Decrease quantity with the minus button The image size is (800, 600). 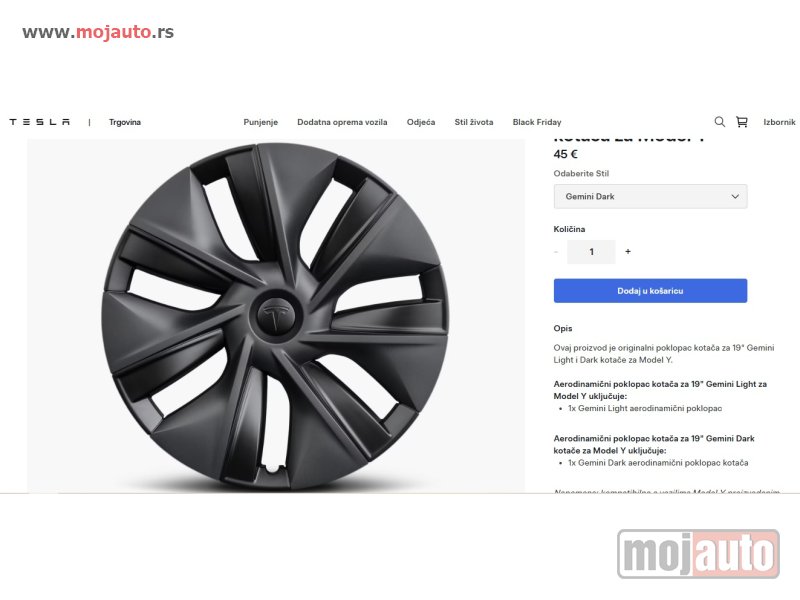click(556, 252)
